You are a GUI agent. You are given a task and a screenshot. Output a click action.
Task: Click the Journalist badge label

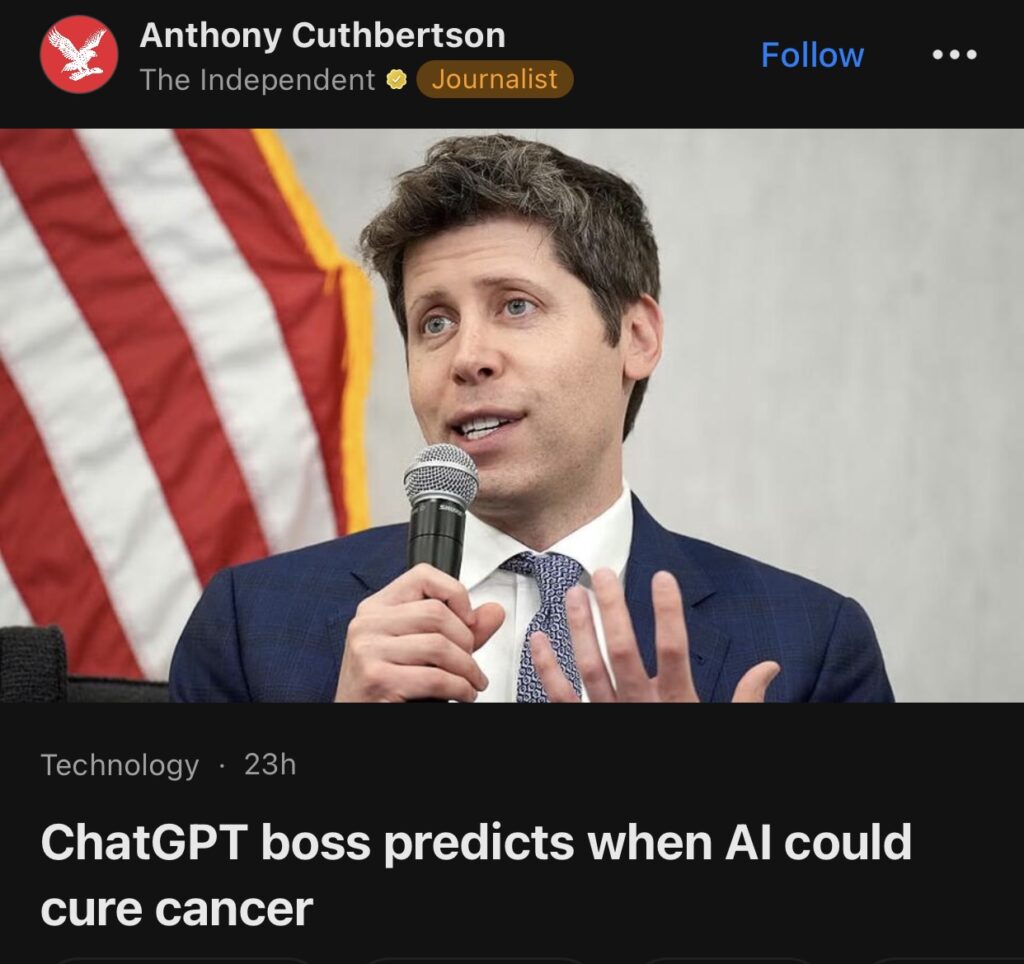tap(494, 79)
